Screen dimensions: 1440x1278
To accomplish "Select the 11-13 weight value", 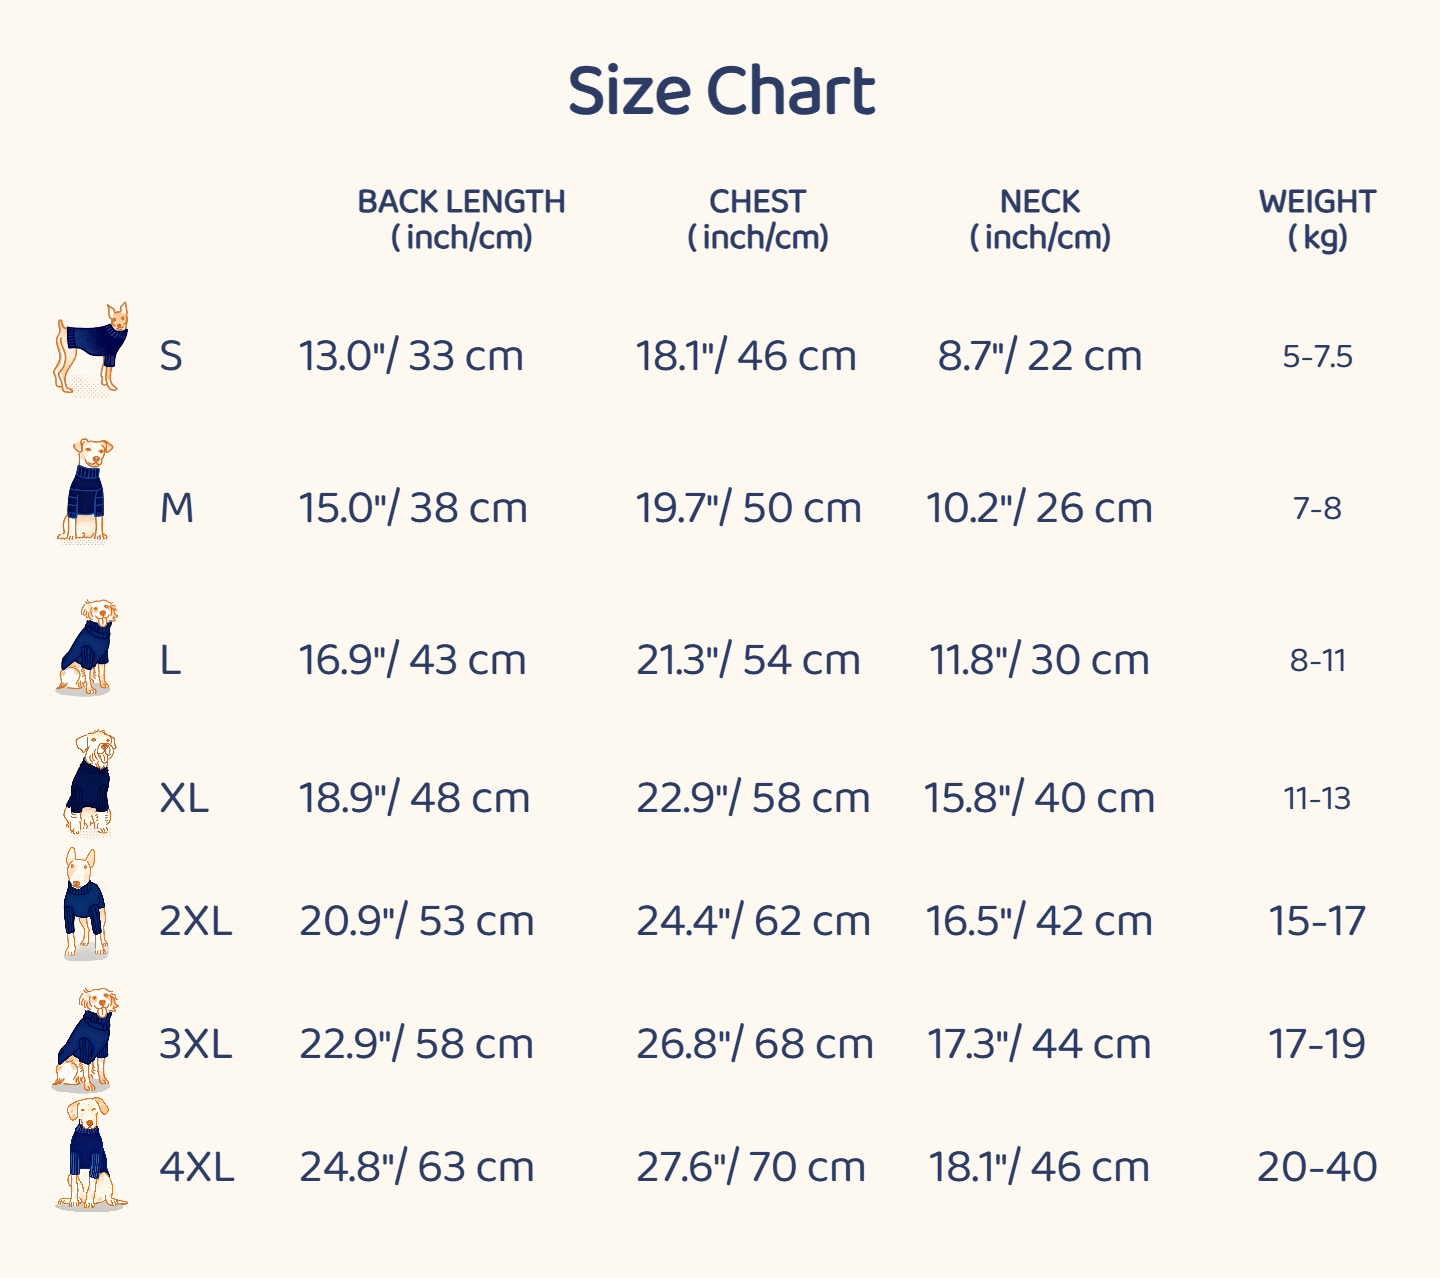I will point(1317,798).
